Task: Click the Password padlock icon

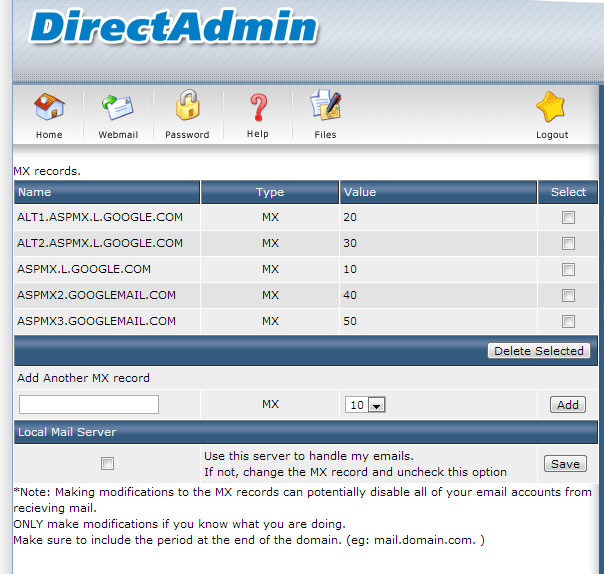Action: pyautogui.click(x=188, y=105)
